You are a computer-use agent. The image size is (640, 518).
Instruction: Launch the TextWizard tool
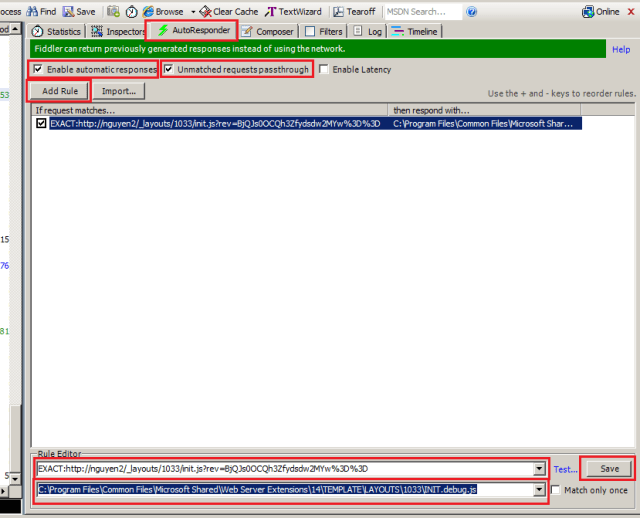(293, 11)
